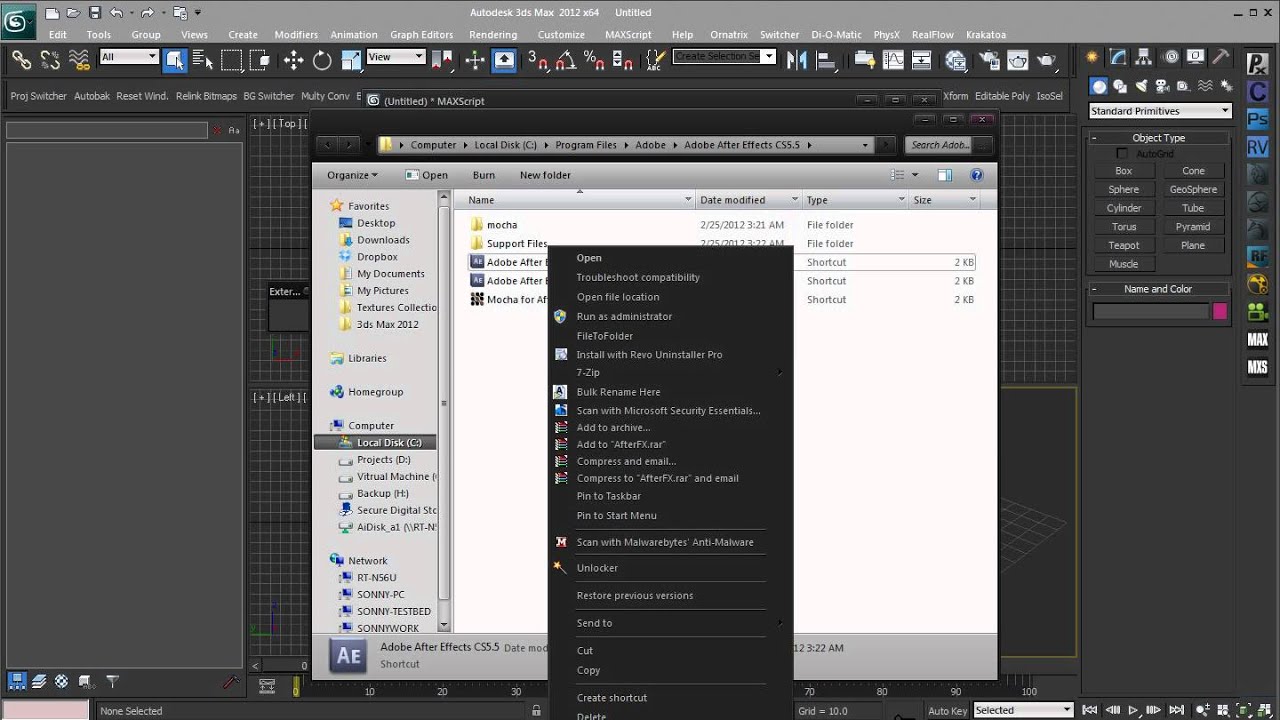Open the Standard Primitives dropdown

1160,111
